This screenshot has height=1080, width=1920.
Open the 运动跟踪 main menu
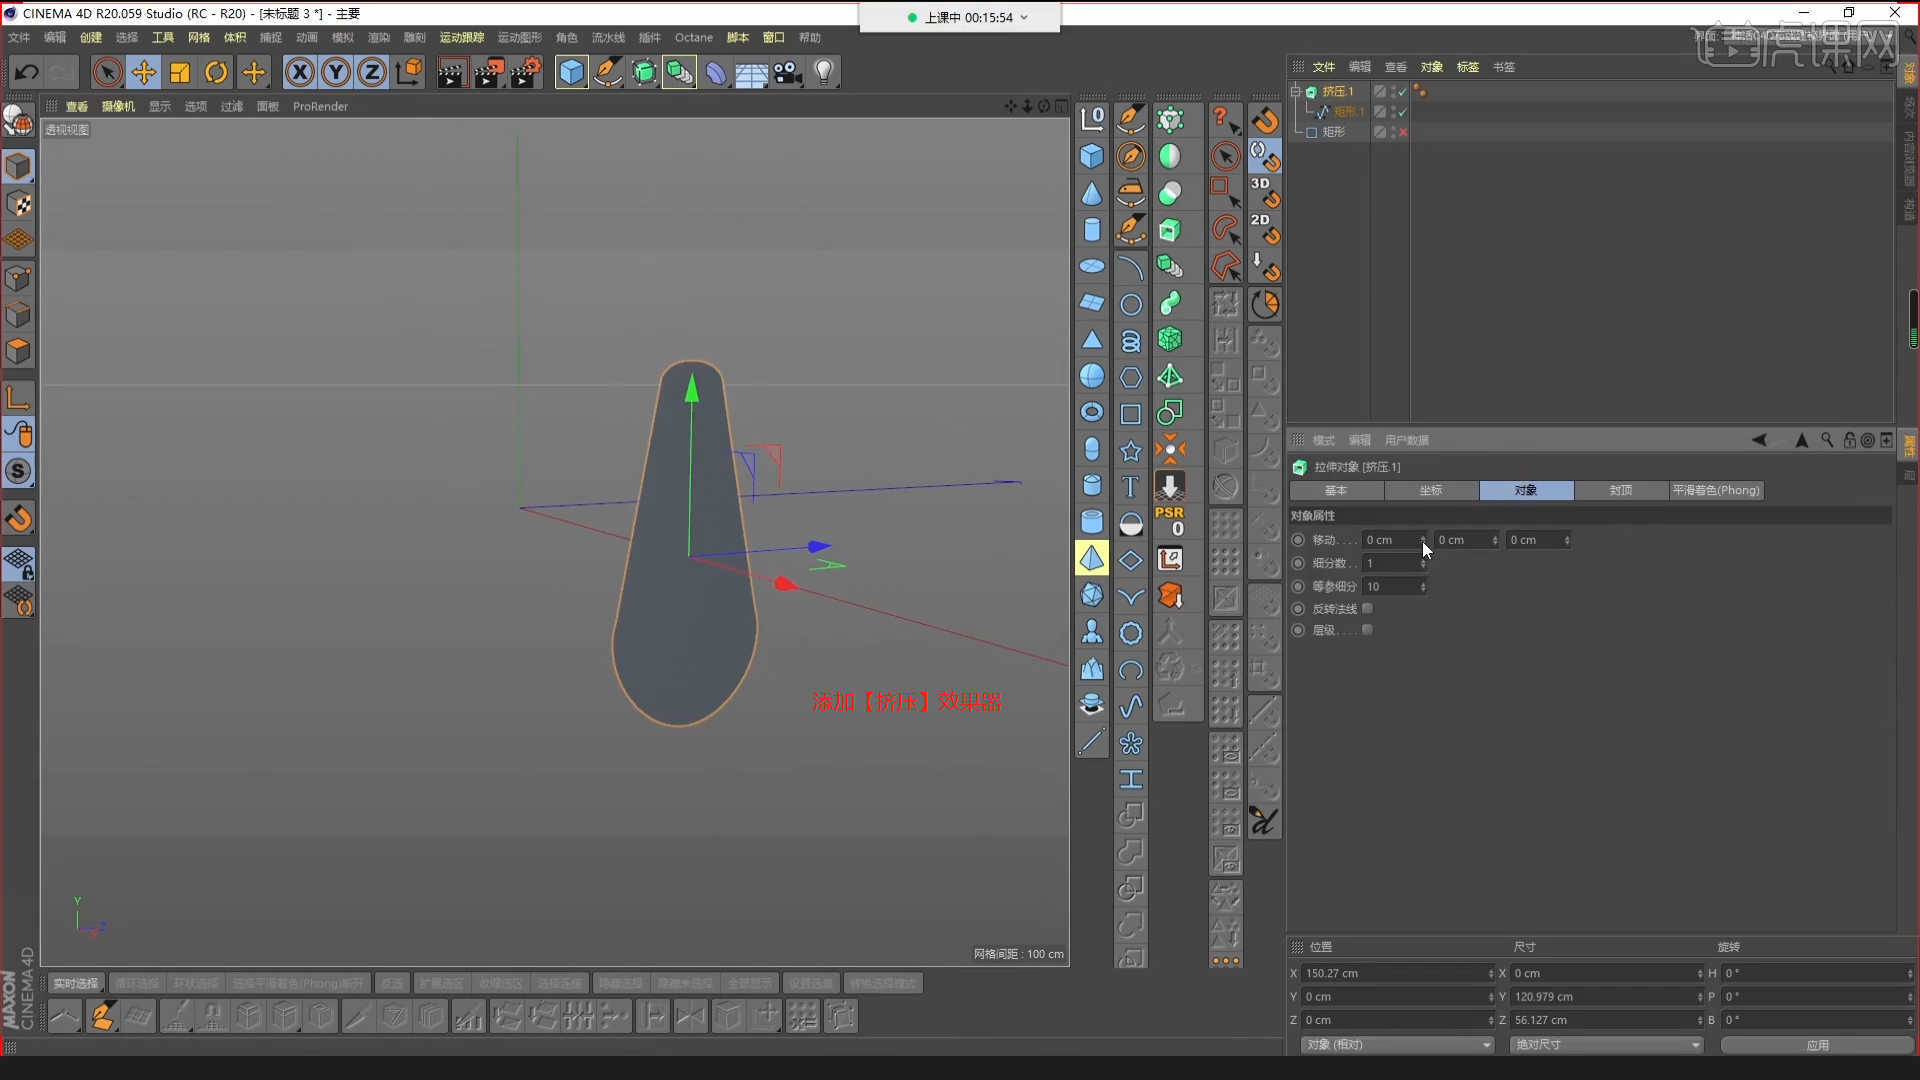(462, 38)
